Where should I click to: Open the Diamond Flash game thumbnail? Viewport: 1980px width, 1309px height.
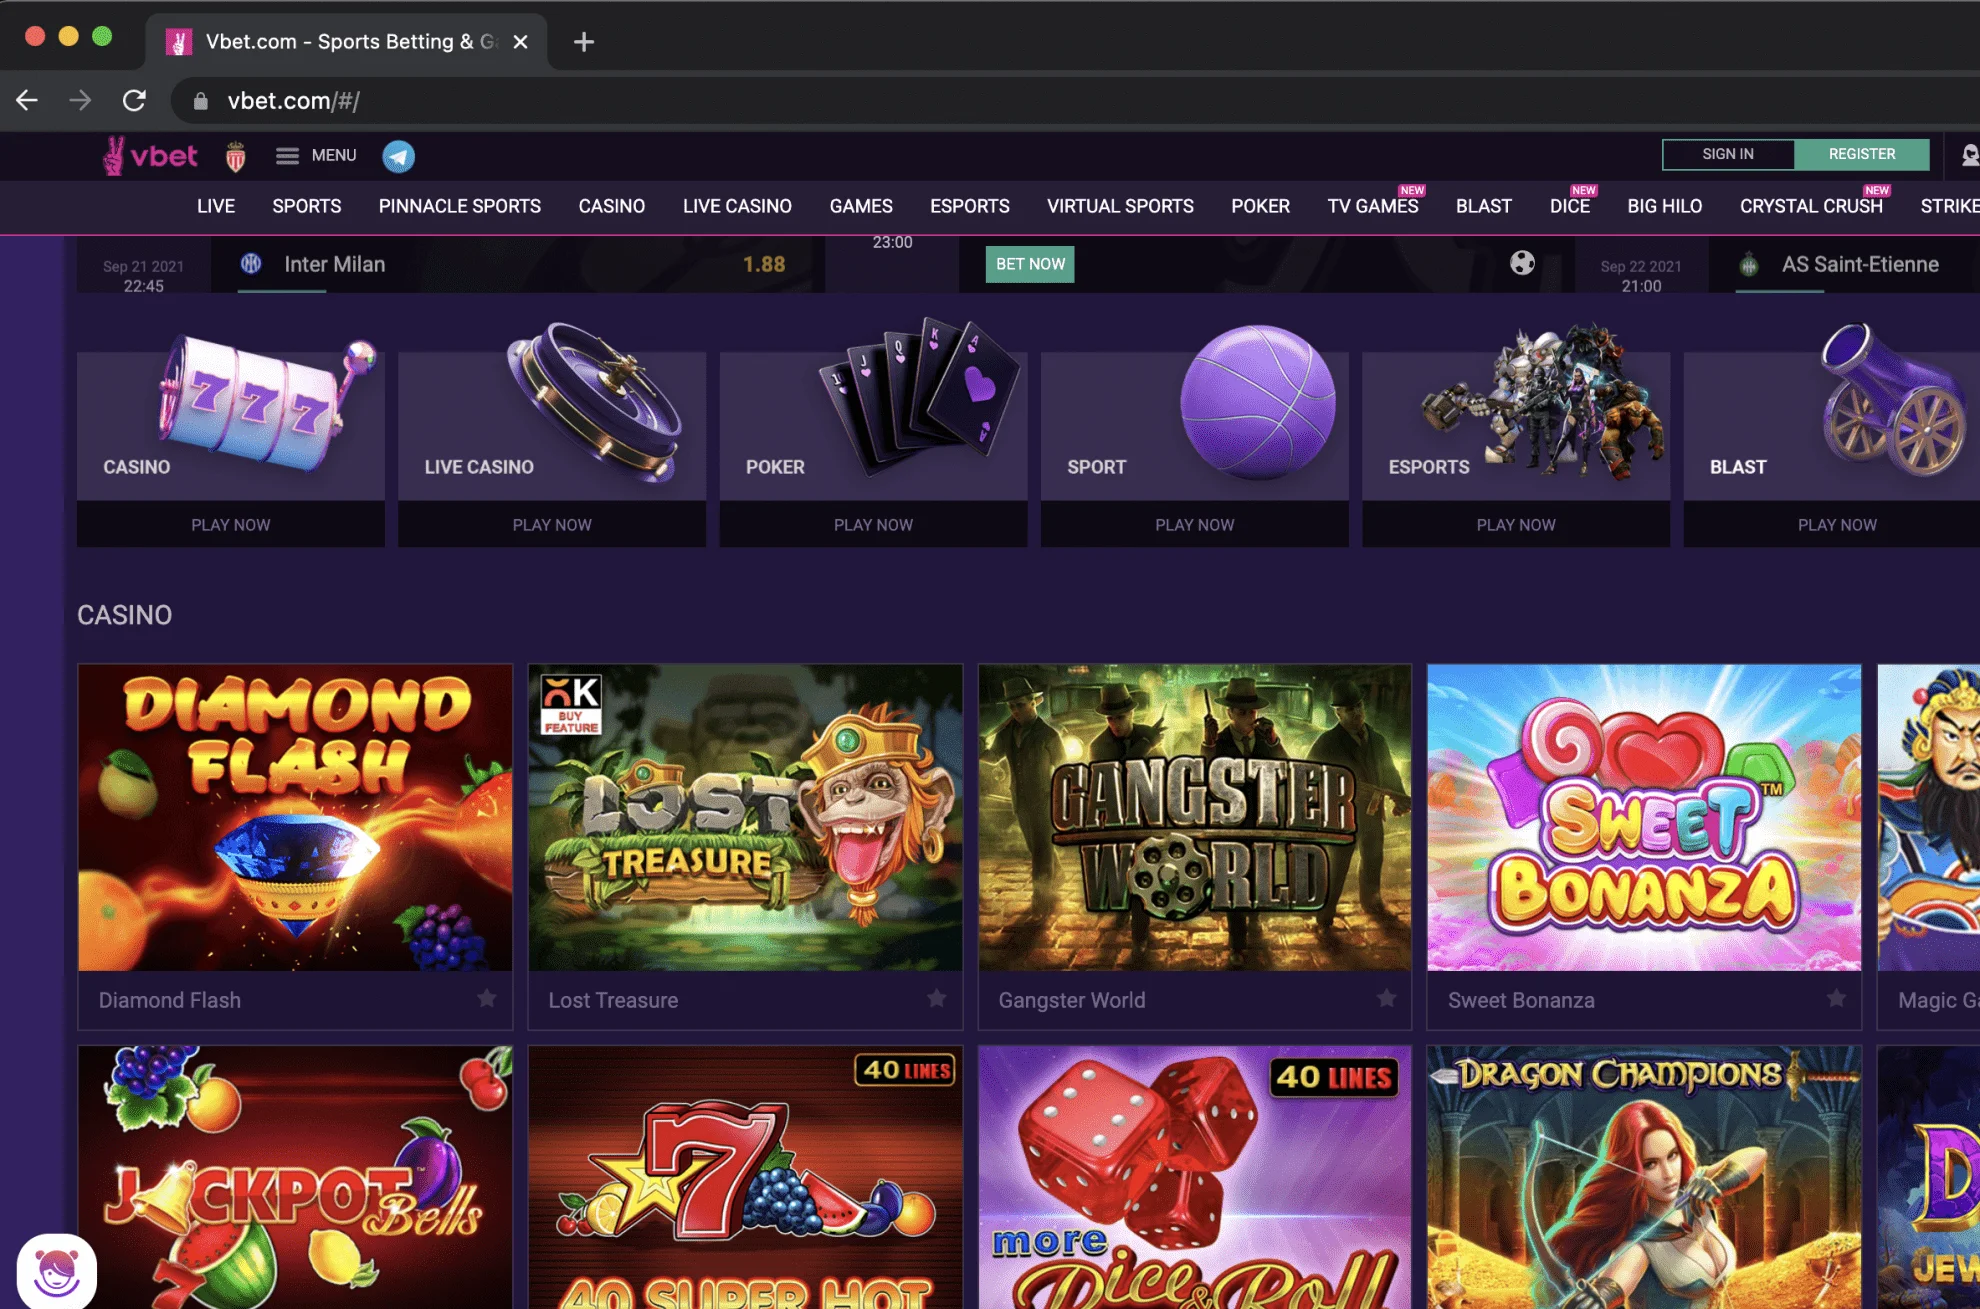click(295, 817)
